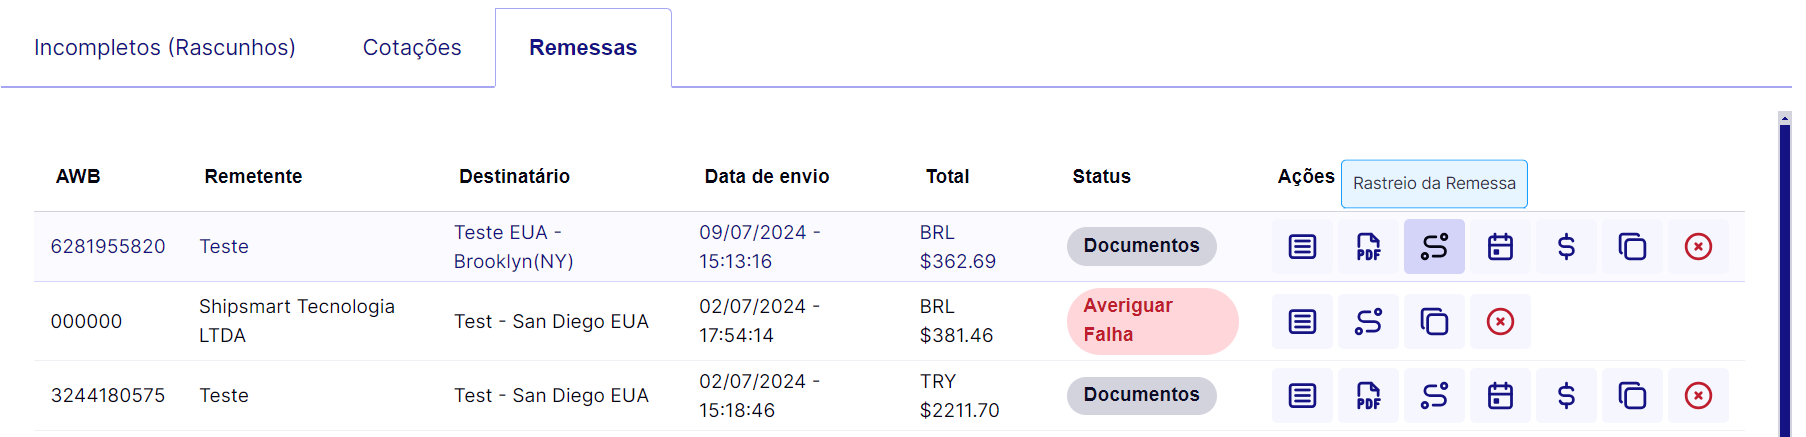Download PDF for shipment 6281955820

pyautogui.click(x=1368, y=246)
